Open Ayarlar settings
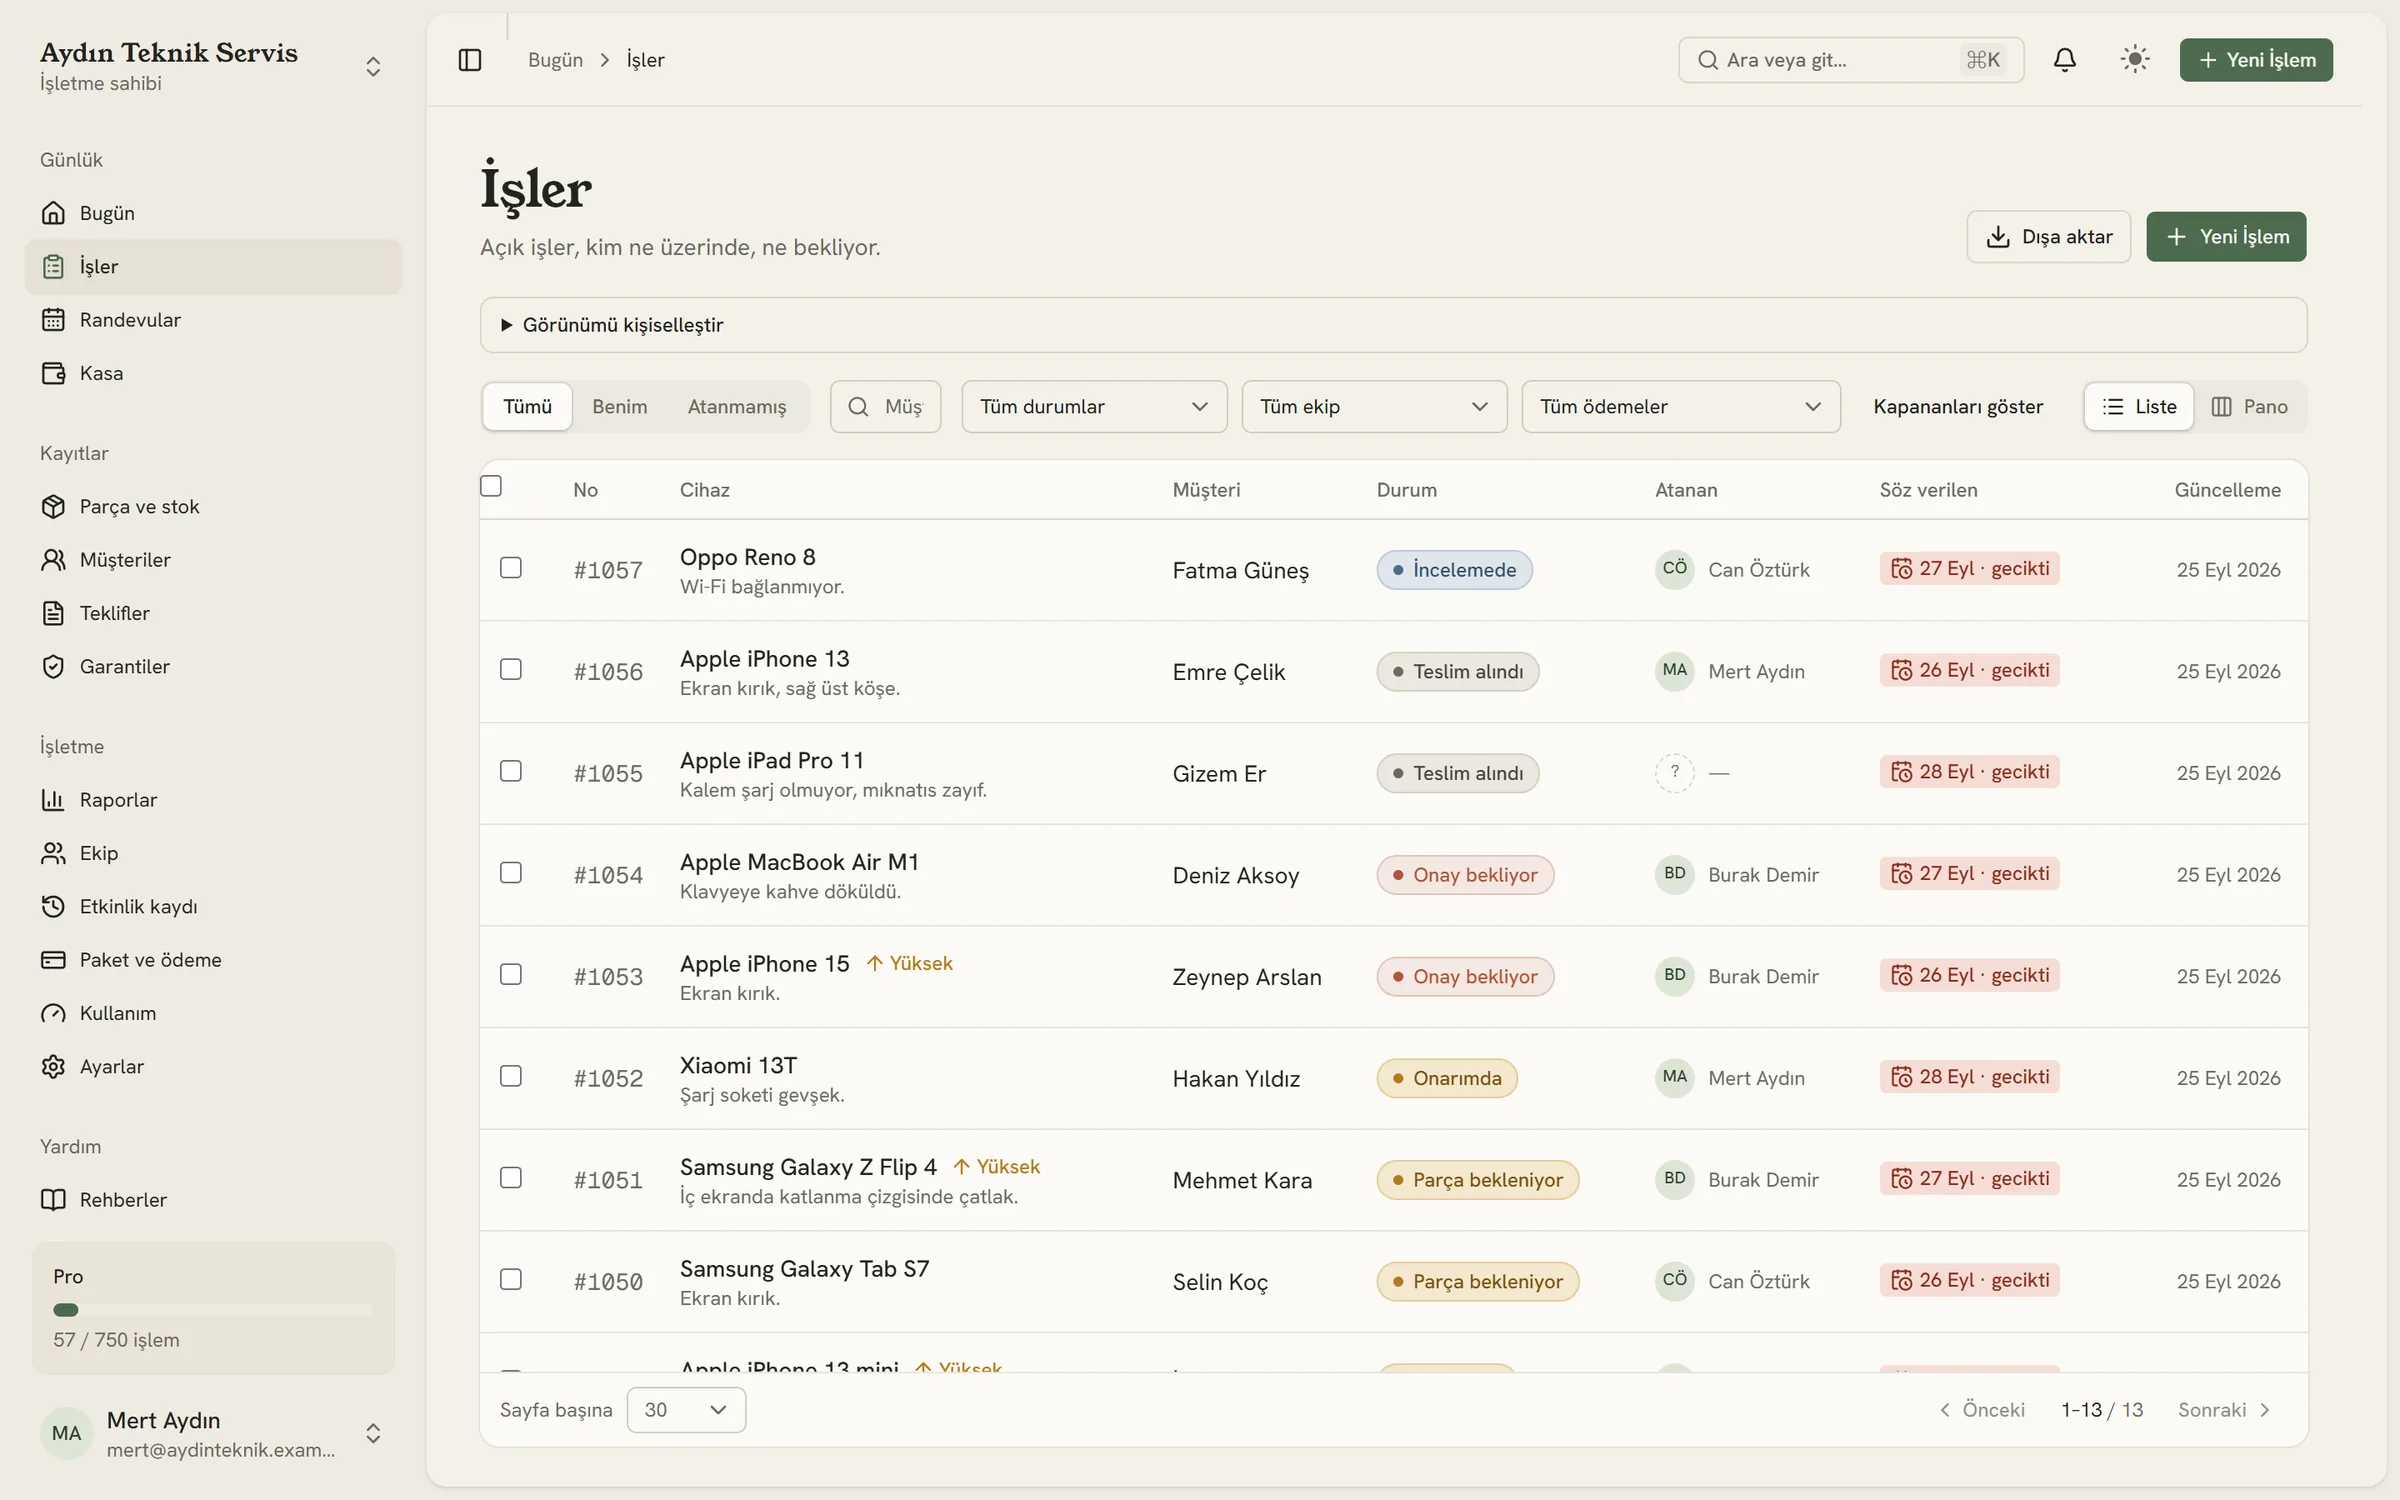This screenshot has width=2400, height=1500. tap(213, 1066)
